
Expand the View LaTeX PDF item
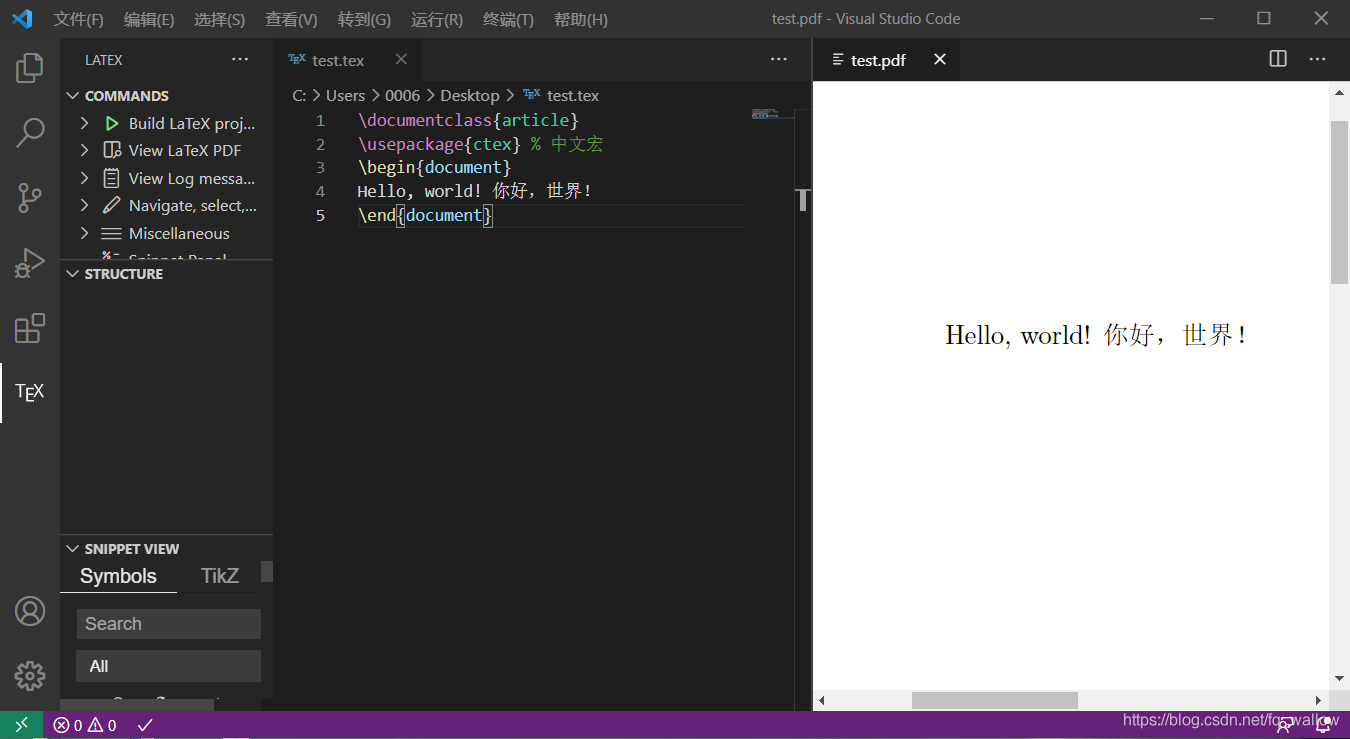pyautogui.click(x=86, y=151)
